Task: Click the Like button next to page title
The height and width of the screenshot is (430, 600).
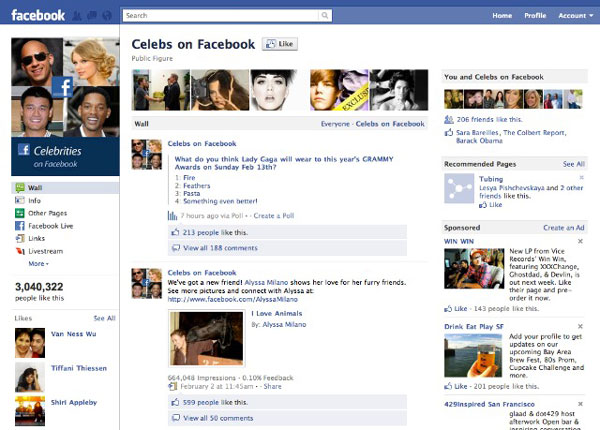Action: (280, 44)
